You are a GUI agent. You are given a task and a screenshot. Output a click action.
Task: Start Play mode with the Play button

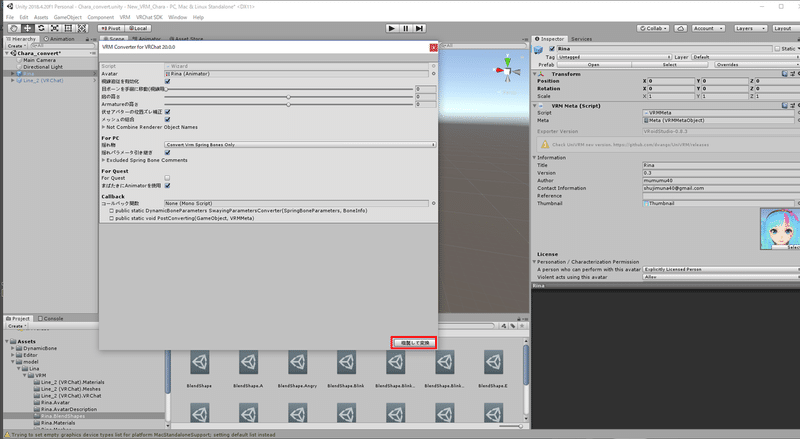(x=391, y=29)
